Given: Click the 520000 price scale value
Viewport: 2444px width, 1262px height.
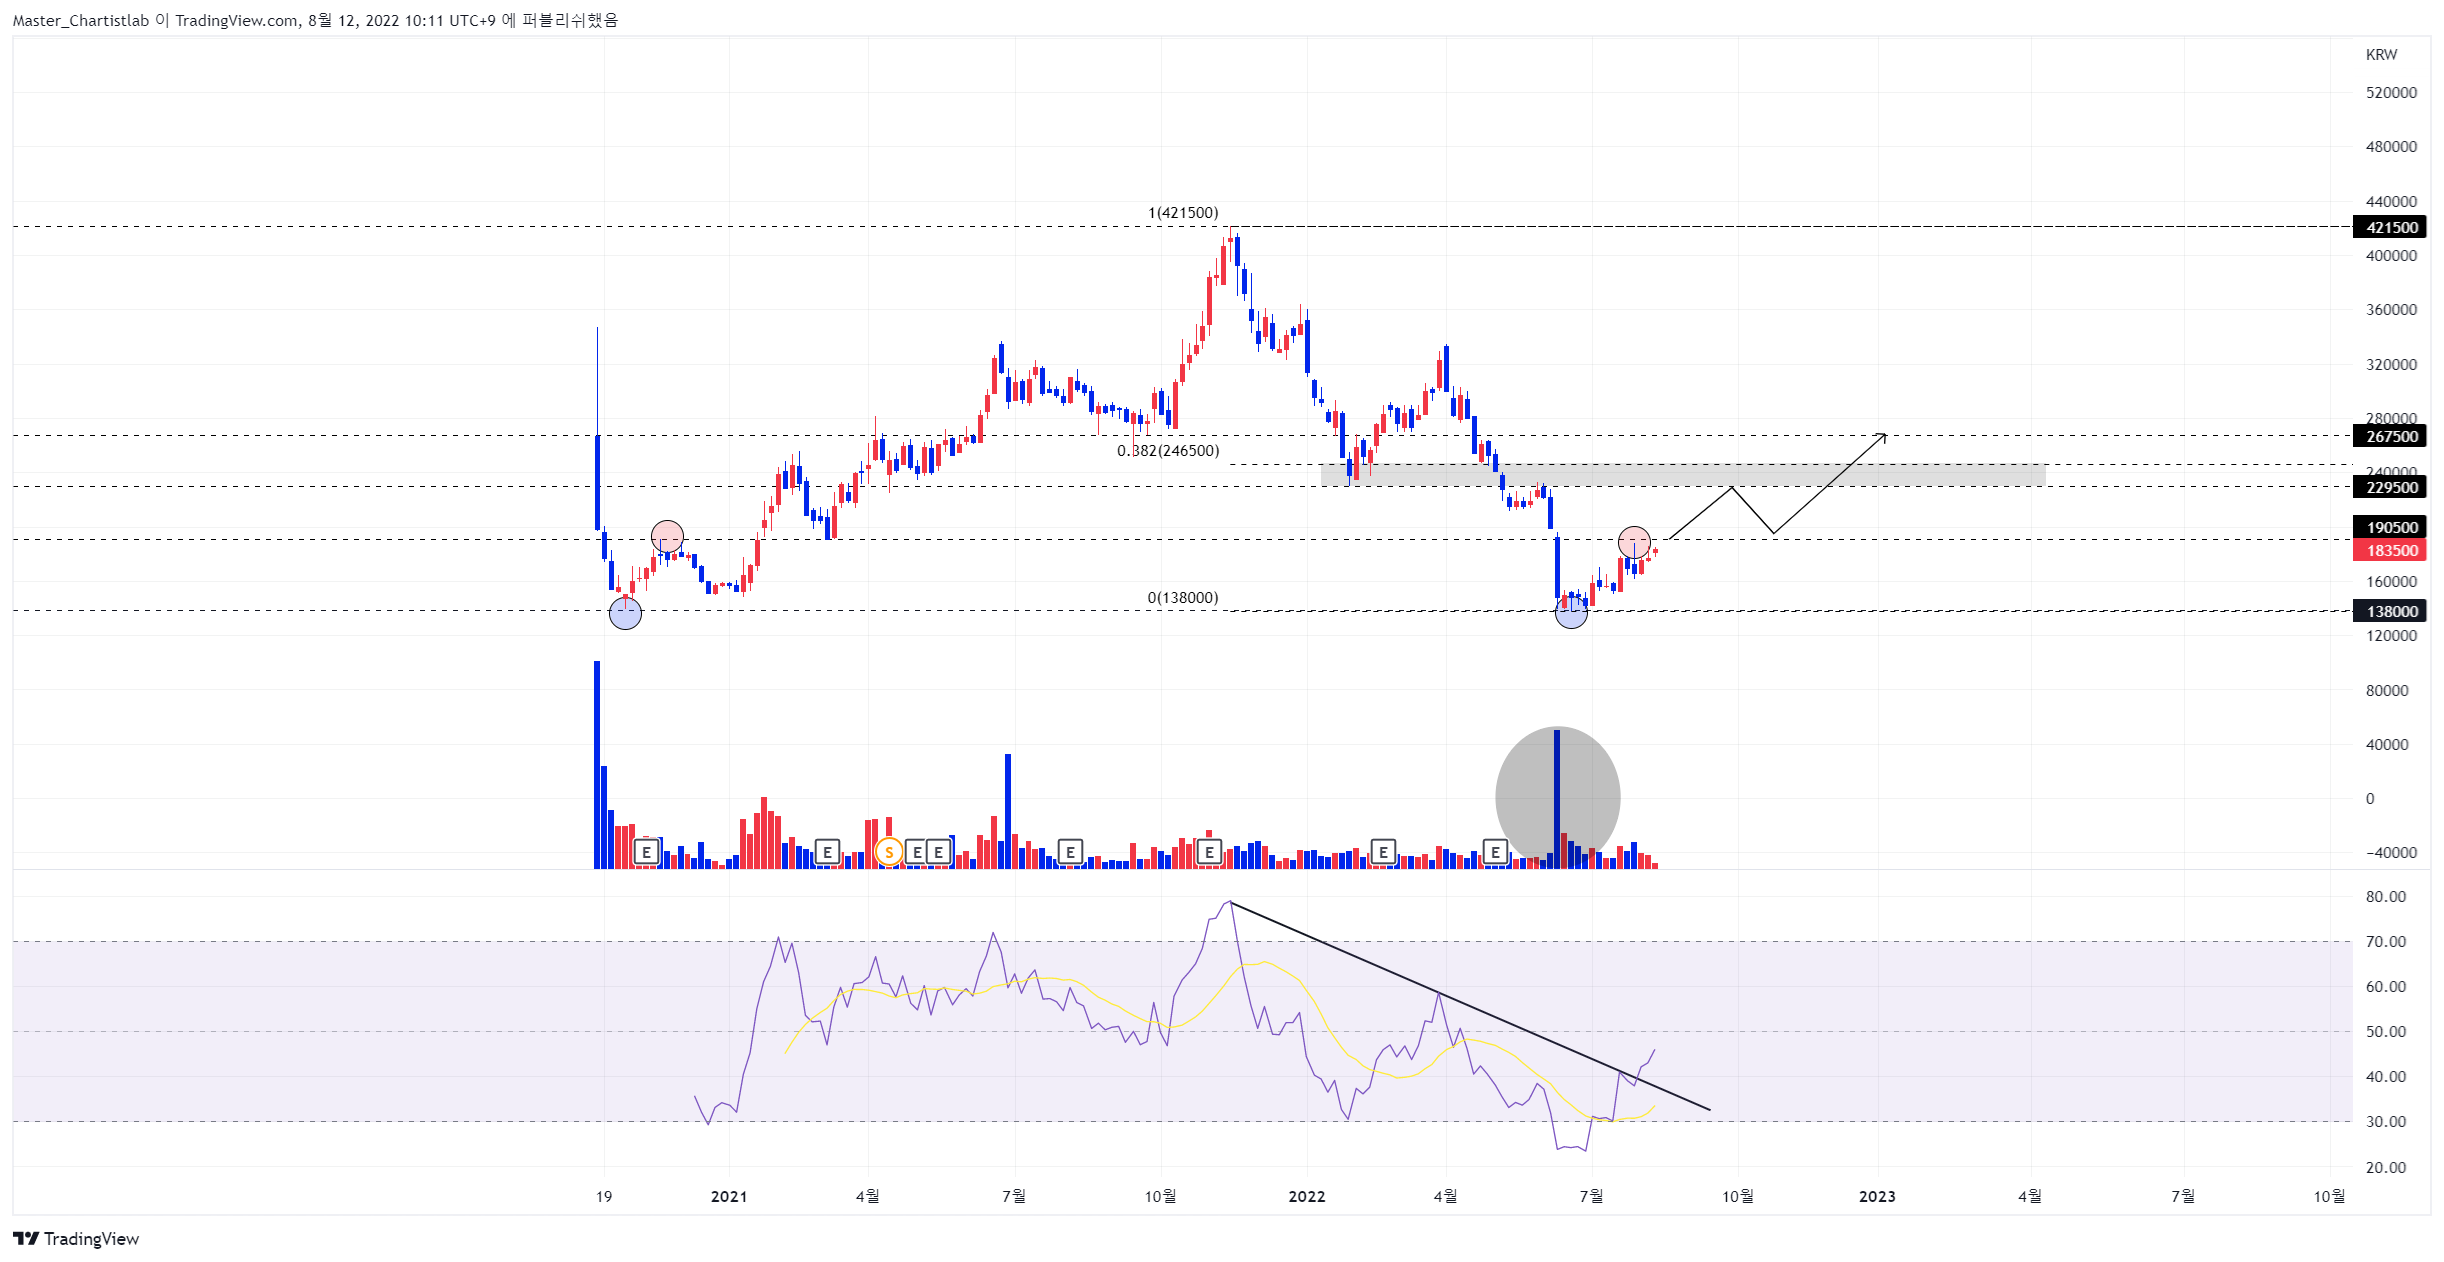Looking at the screenshot, I should tap(2391, 93).
